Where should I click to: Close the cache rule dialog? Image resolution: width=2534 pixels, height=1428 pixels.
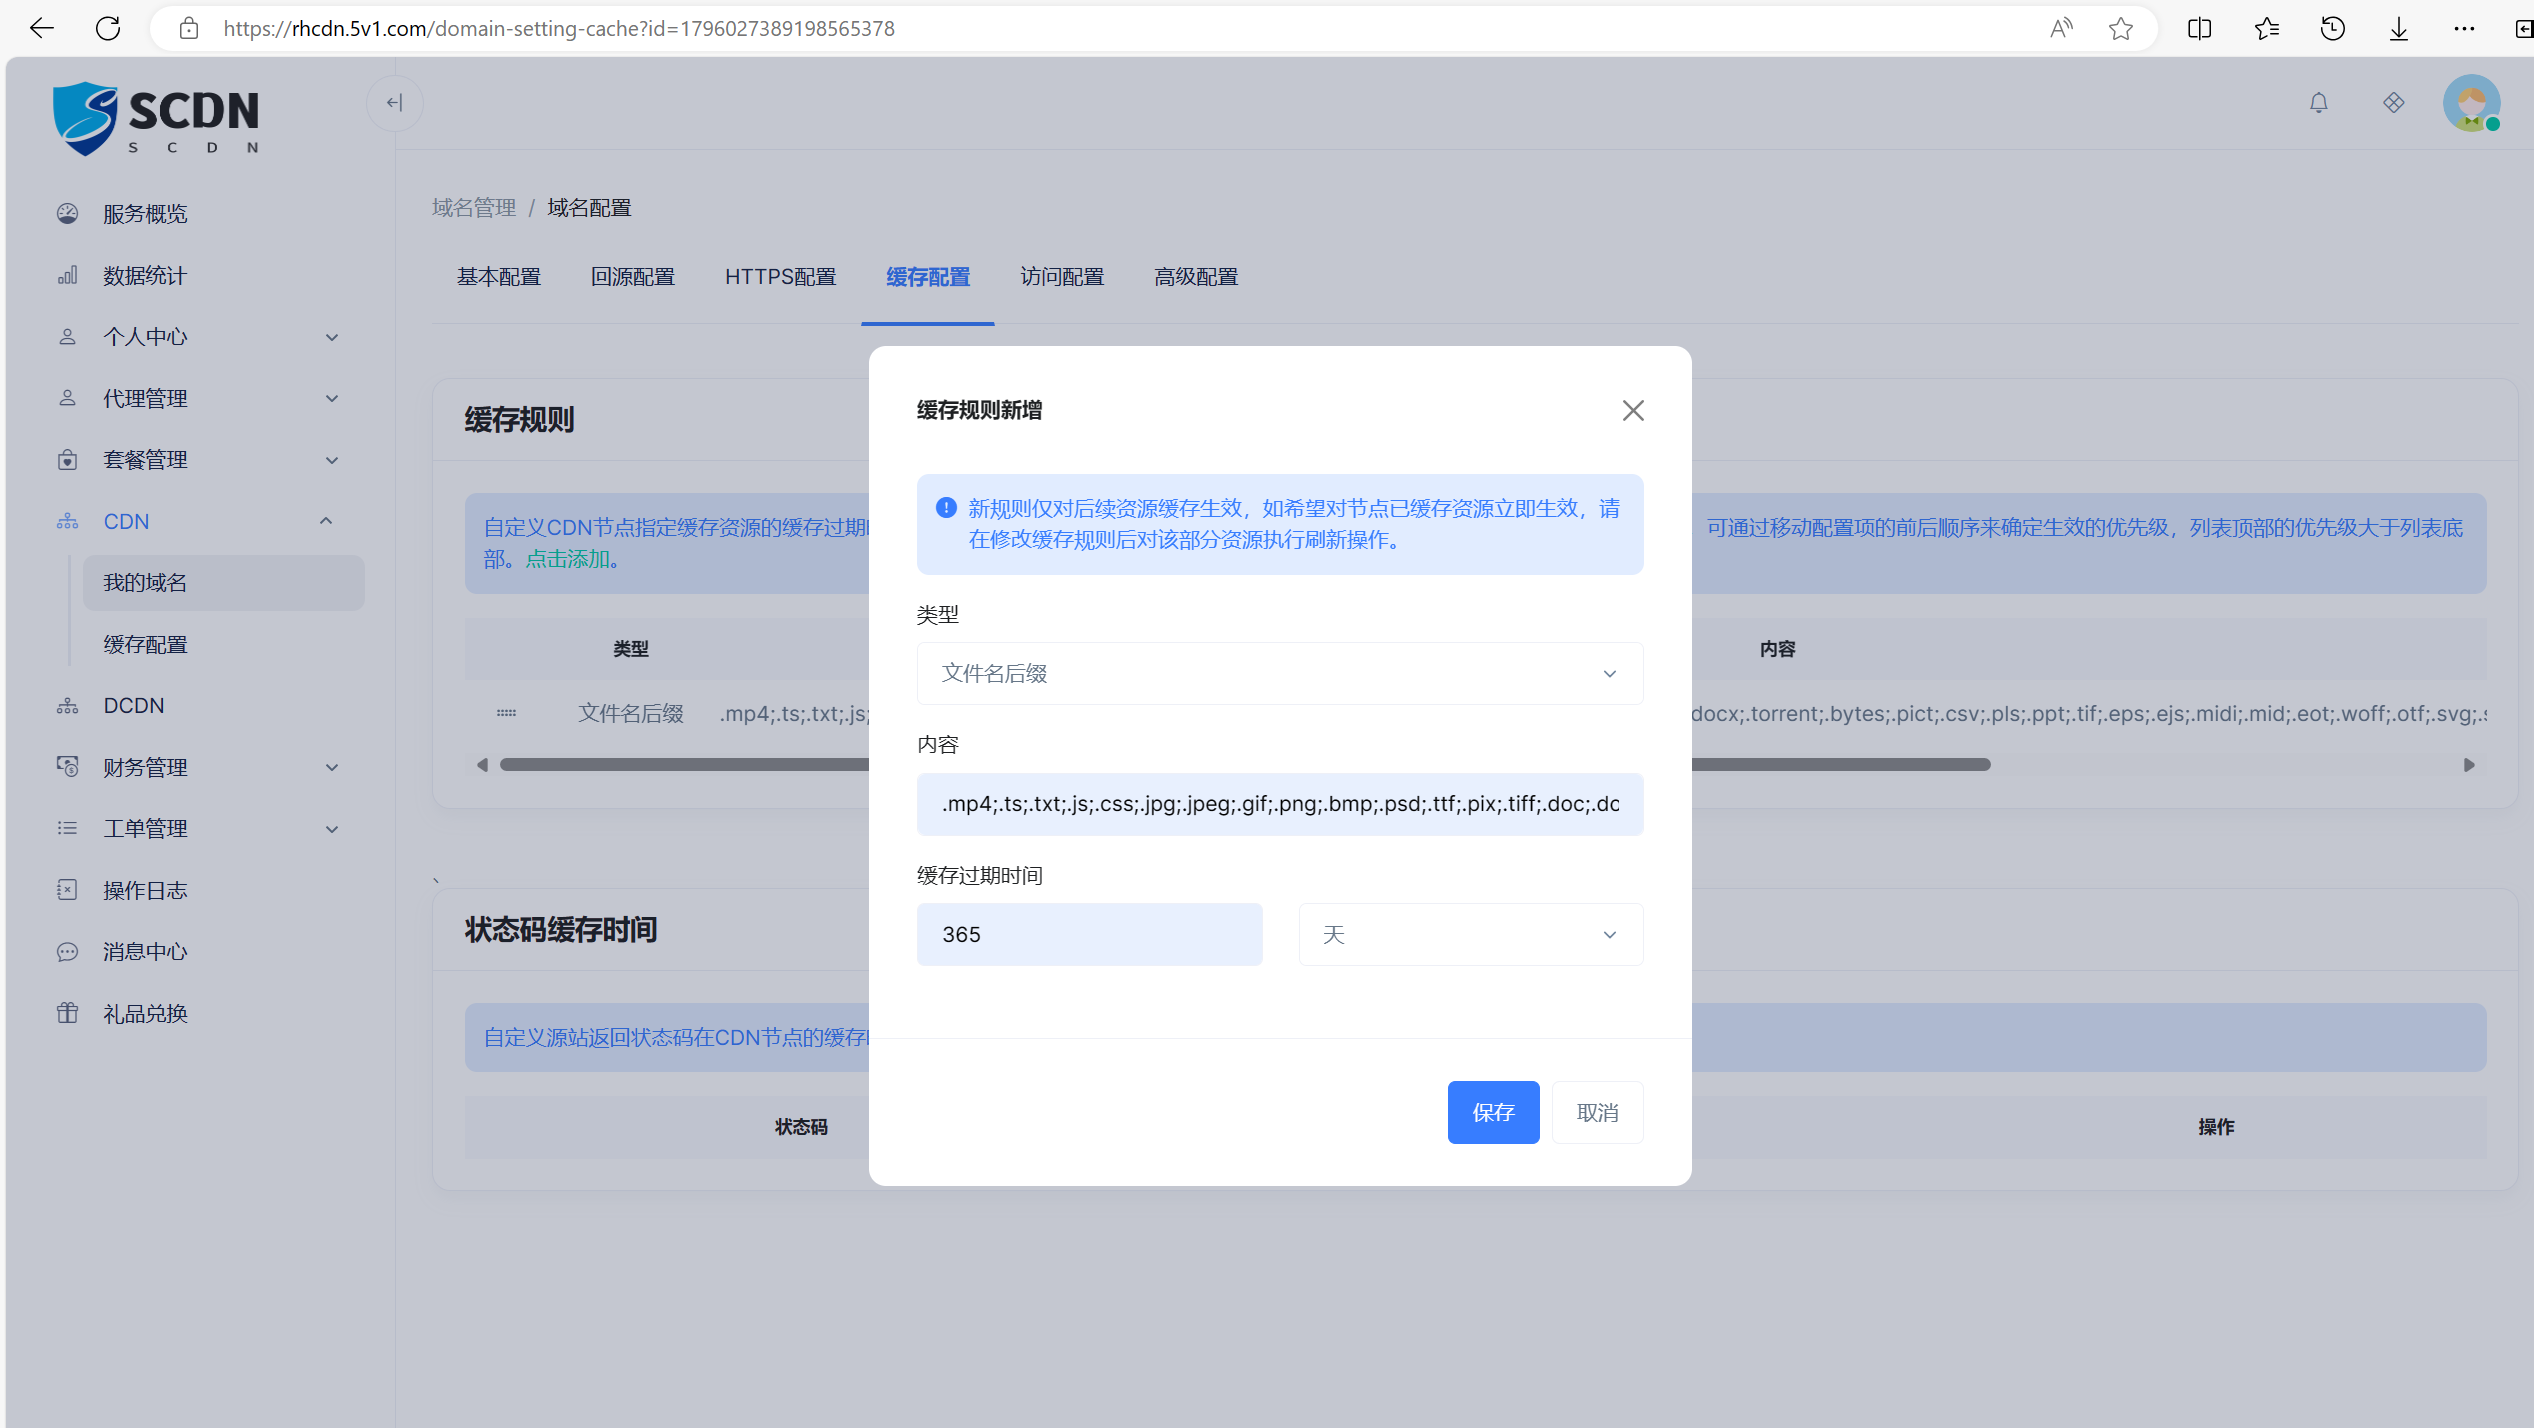[1632, 411]
